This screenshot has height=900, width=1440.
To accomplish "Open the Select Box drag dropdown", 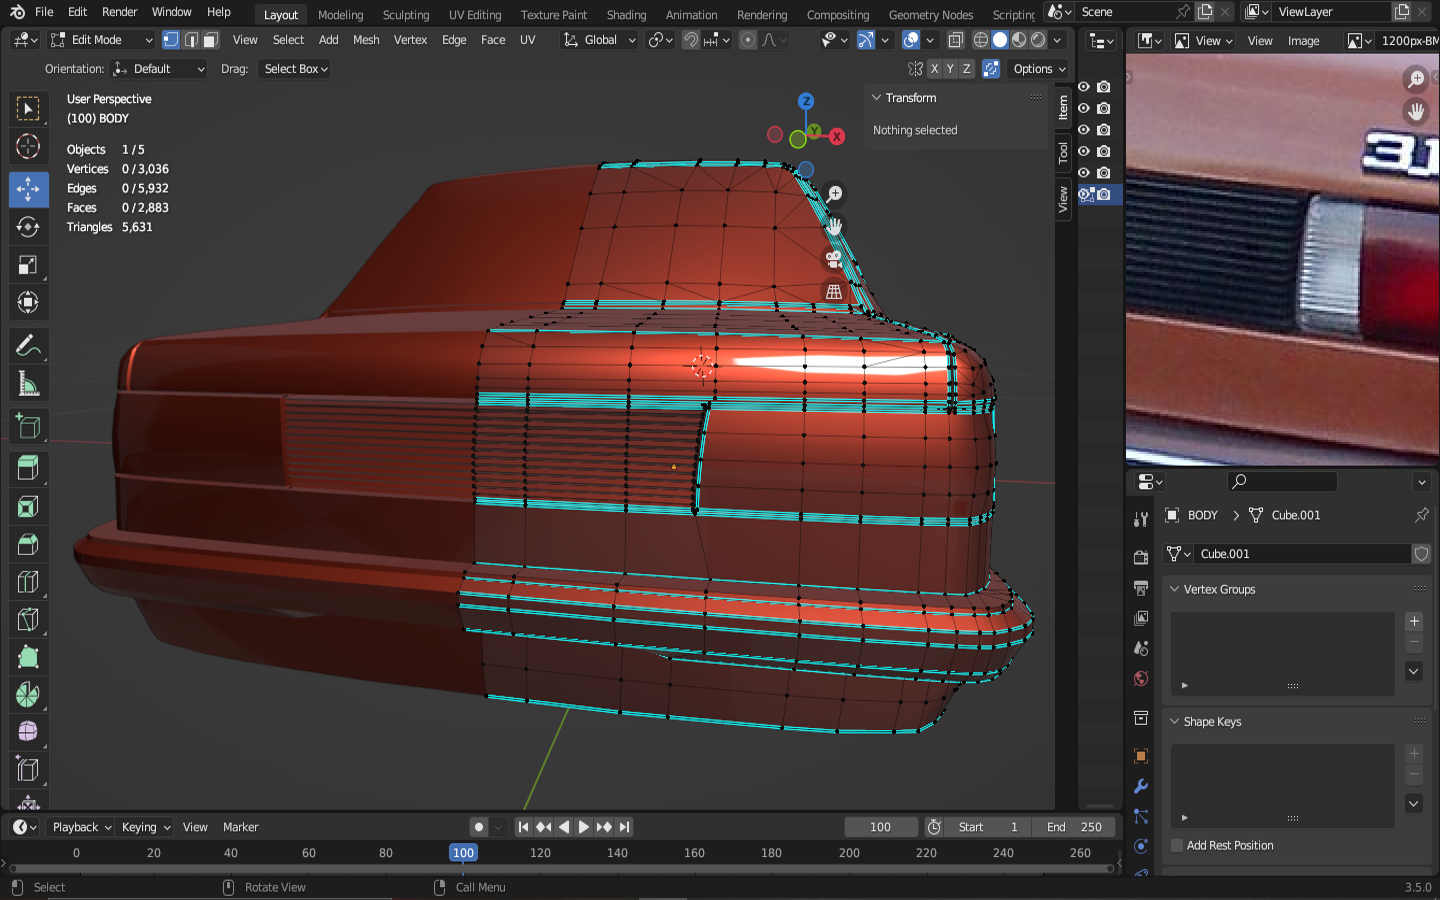I will click(x=295, y=69).
